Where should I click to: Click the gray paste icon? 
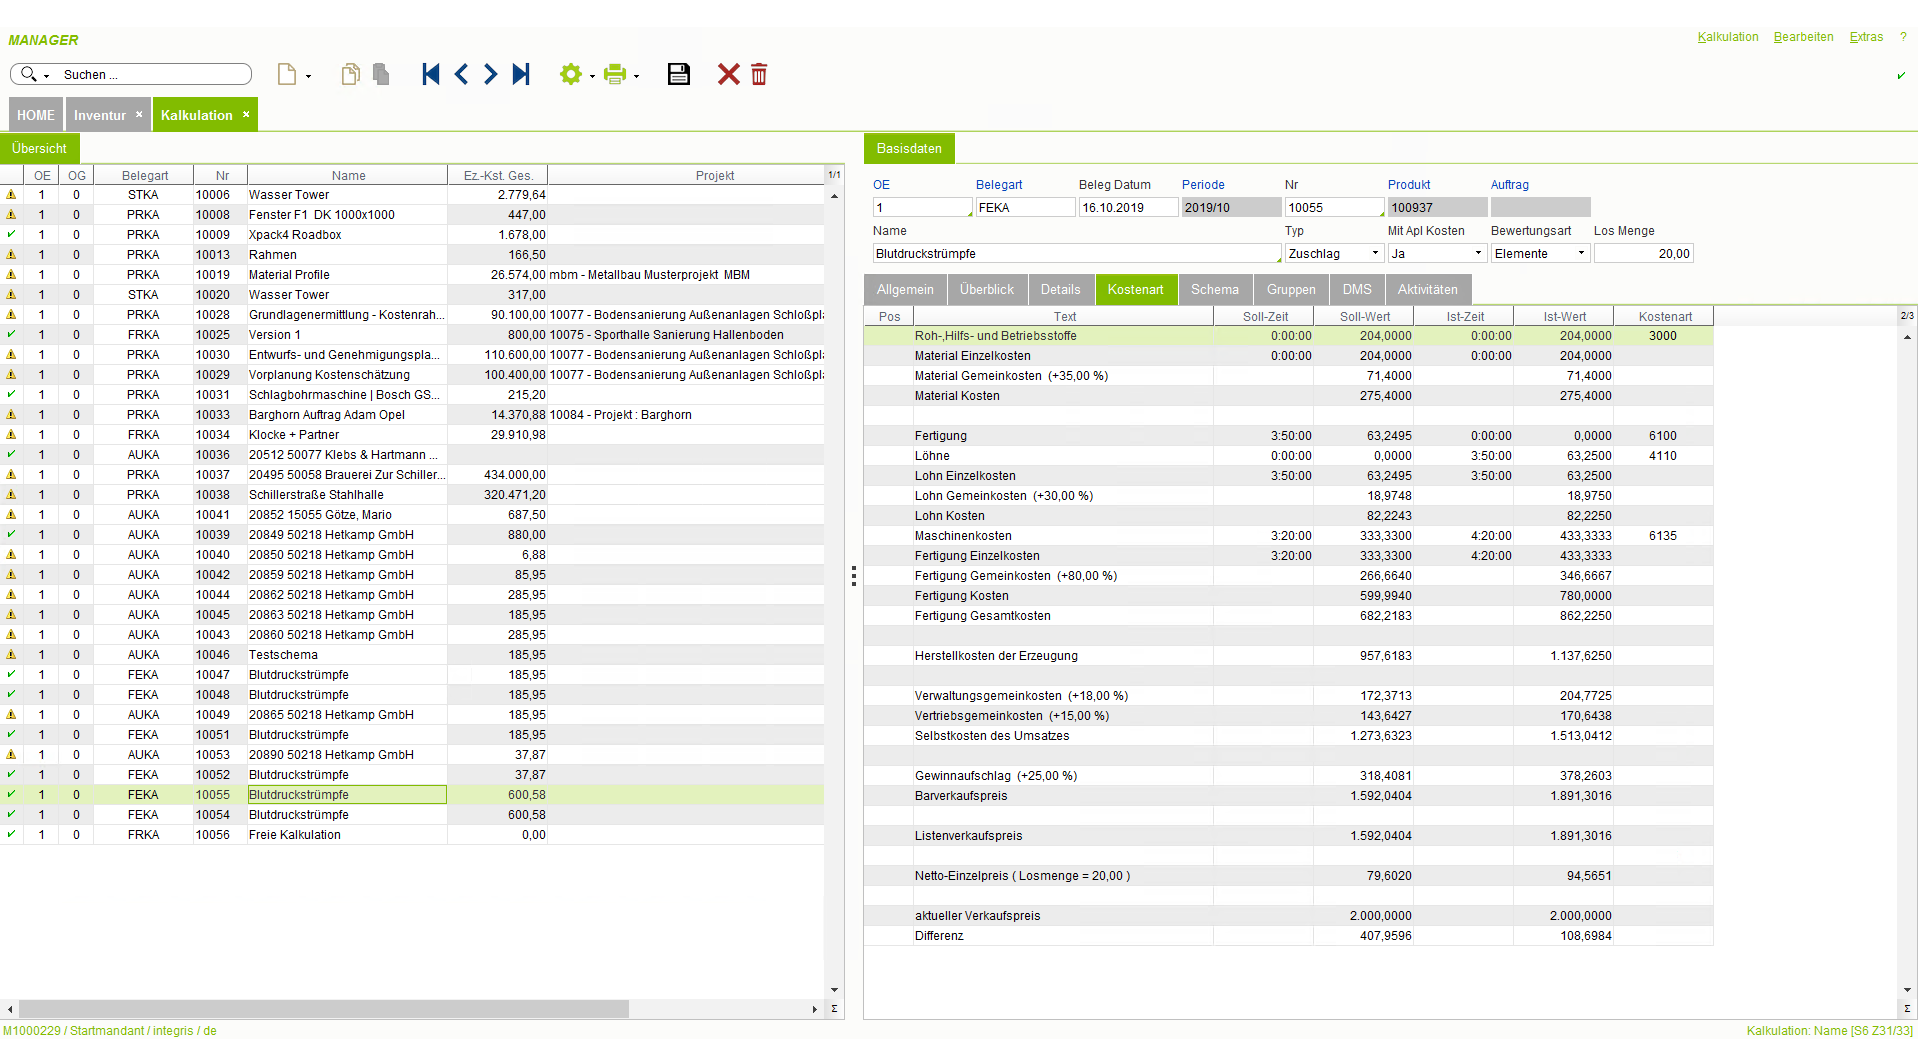coord(380,74)
